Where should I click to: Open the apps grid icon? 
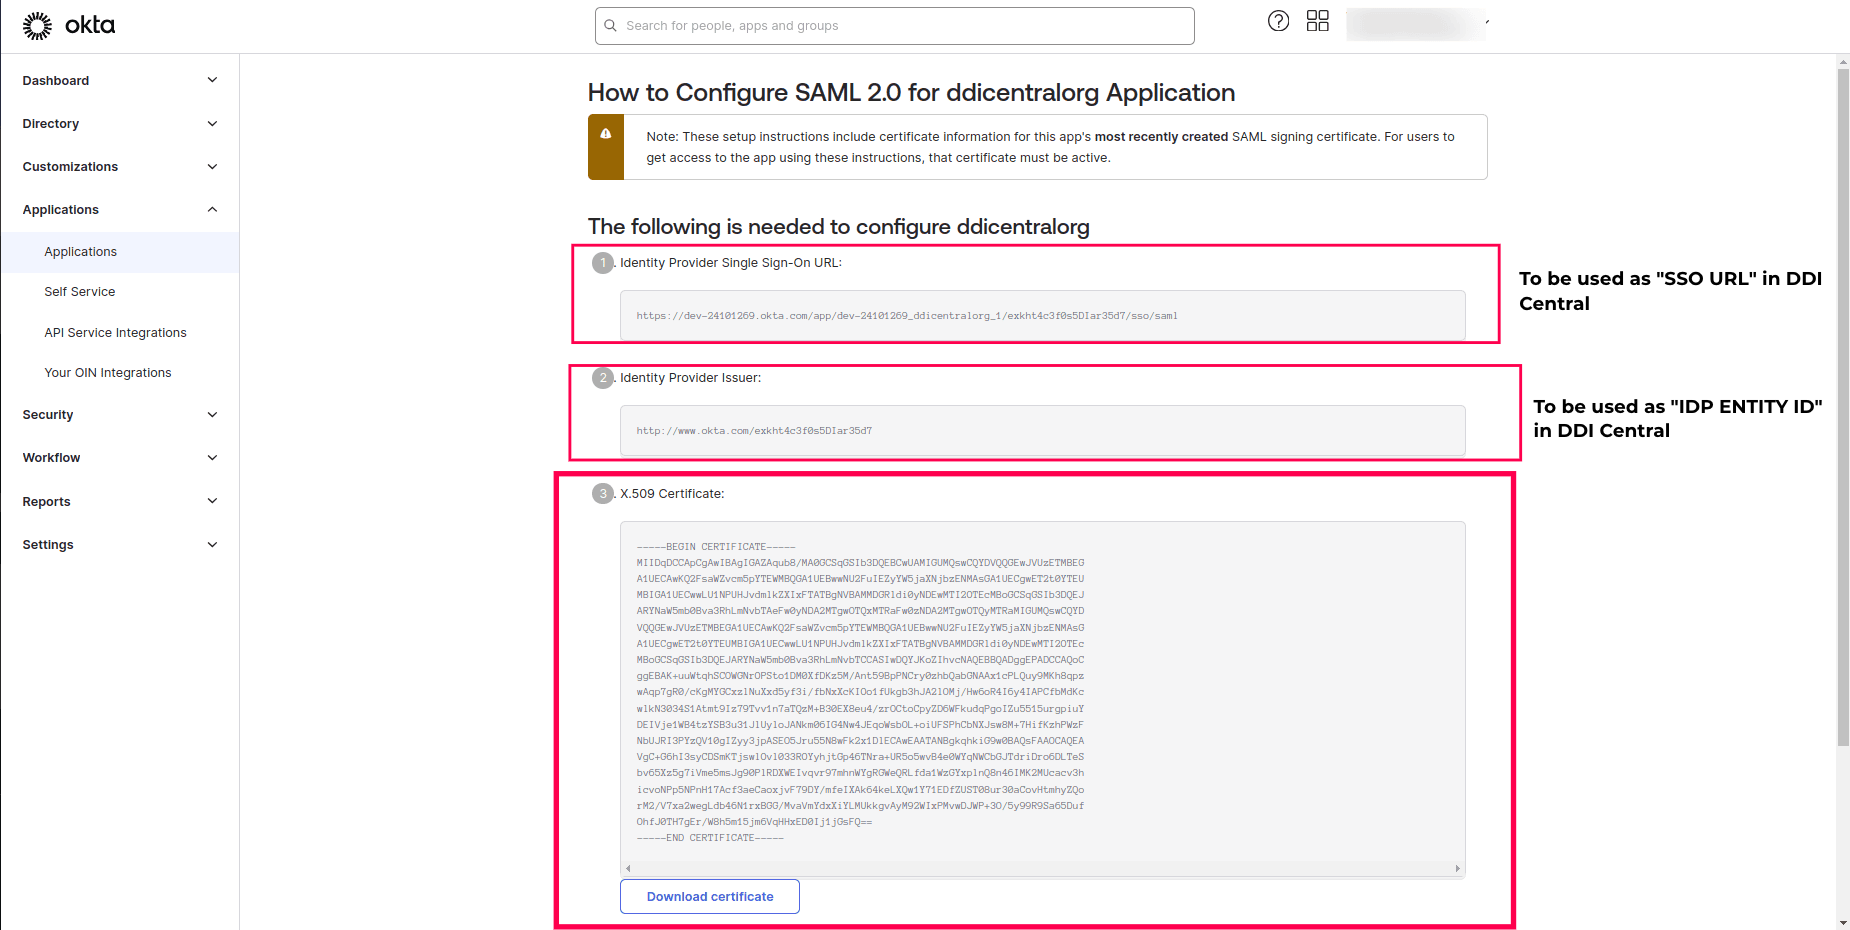coord(1318,21)
